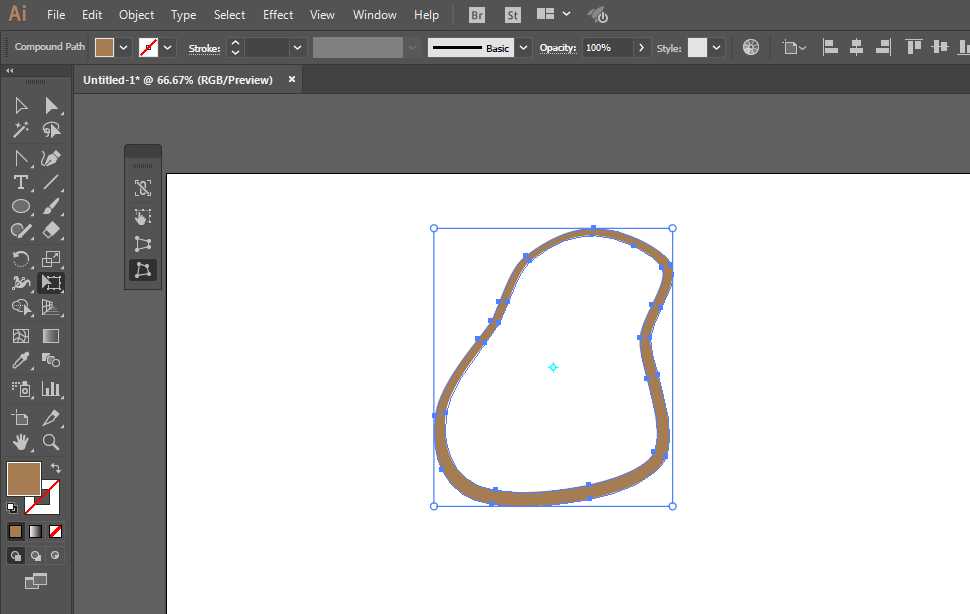The image size is (970, 614).
Task: Open the Object menu
Action: tap(136, 15)
